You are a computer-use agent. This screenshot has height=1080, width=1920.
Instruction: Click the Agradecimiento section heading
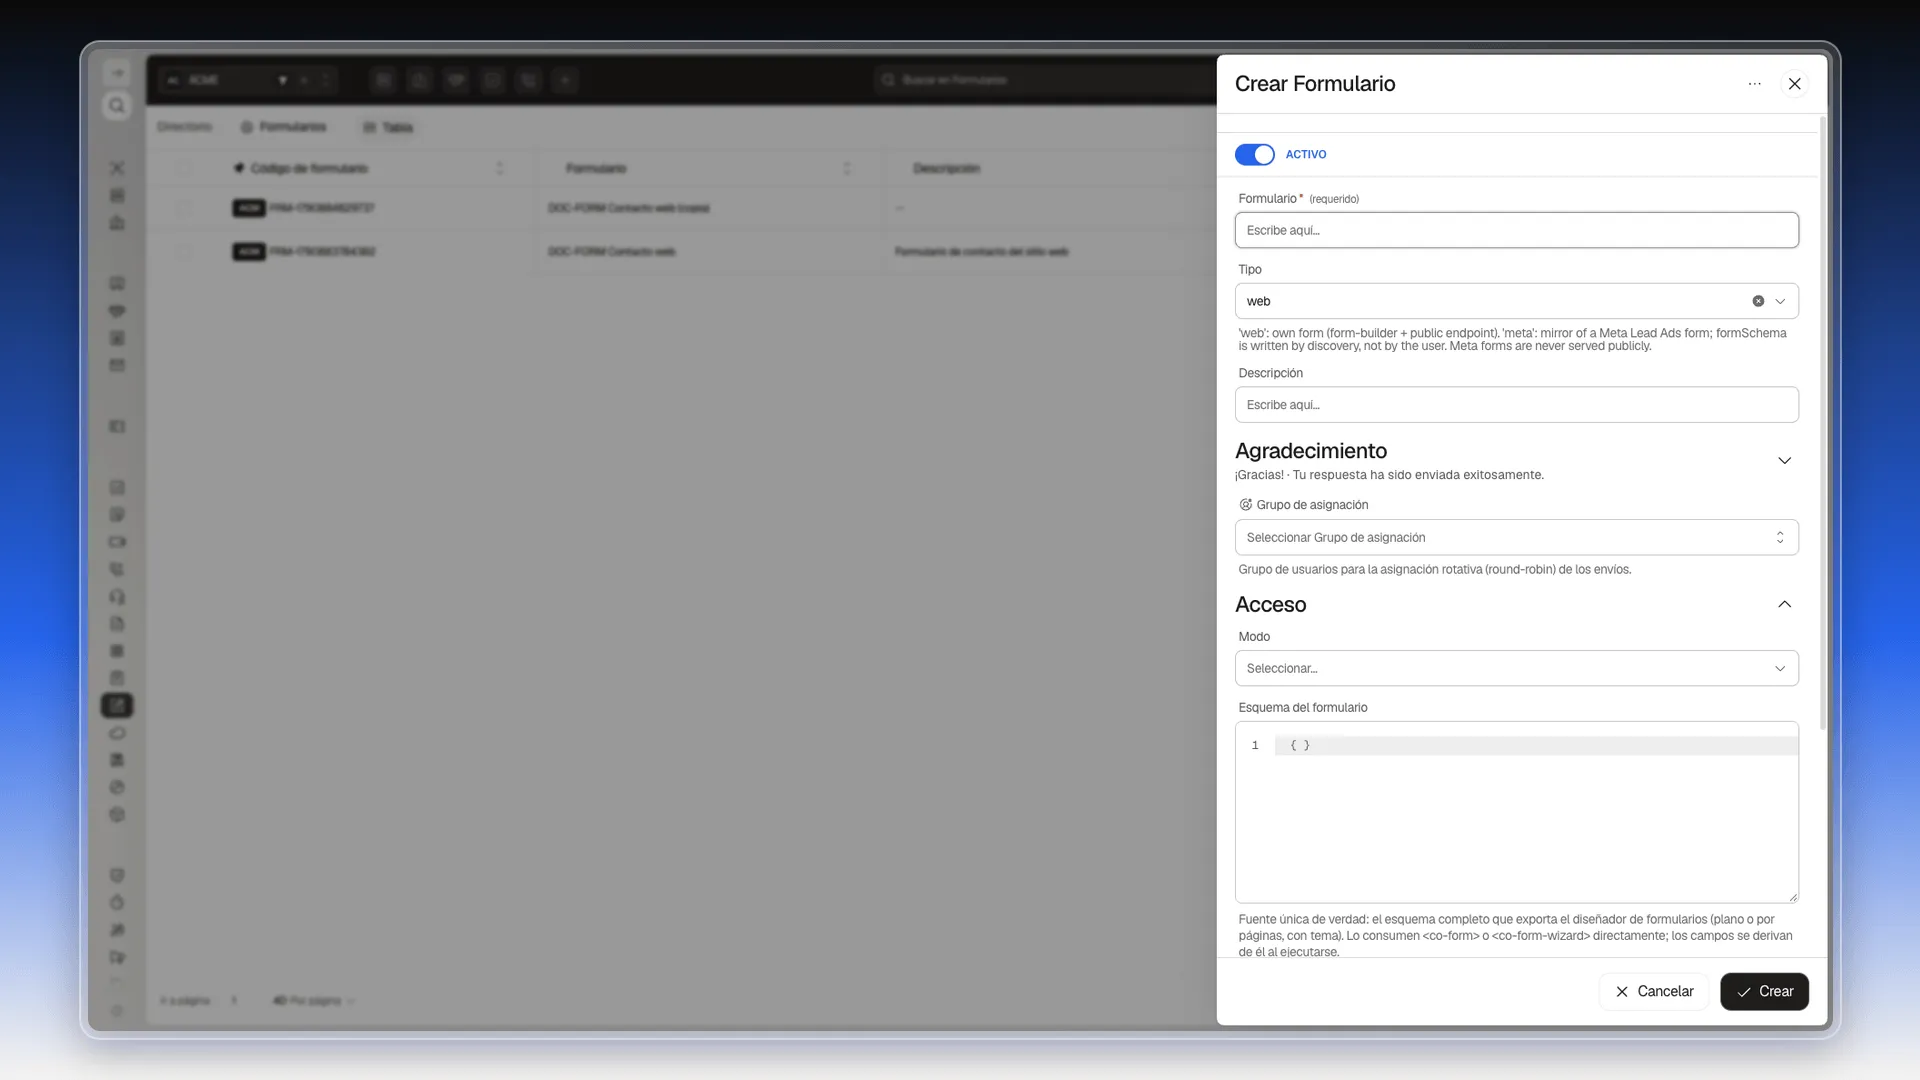coord(1310,451)
